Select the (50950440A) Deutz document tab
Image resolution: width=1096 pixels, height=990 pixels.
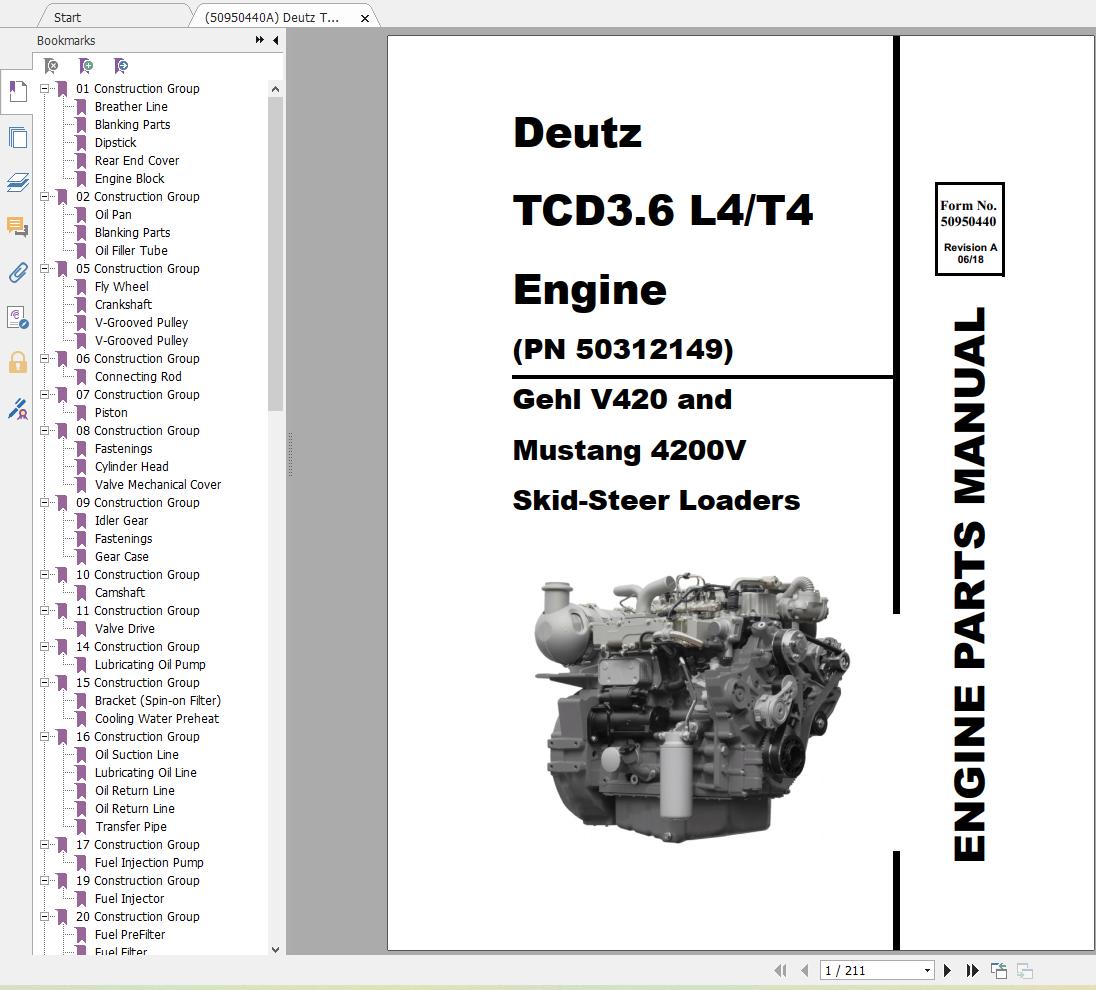(272, 17)
